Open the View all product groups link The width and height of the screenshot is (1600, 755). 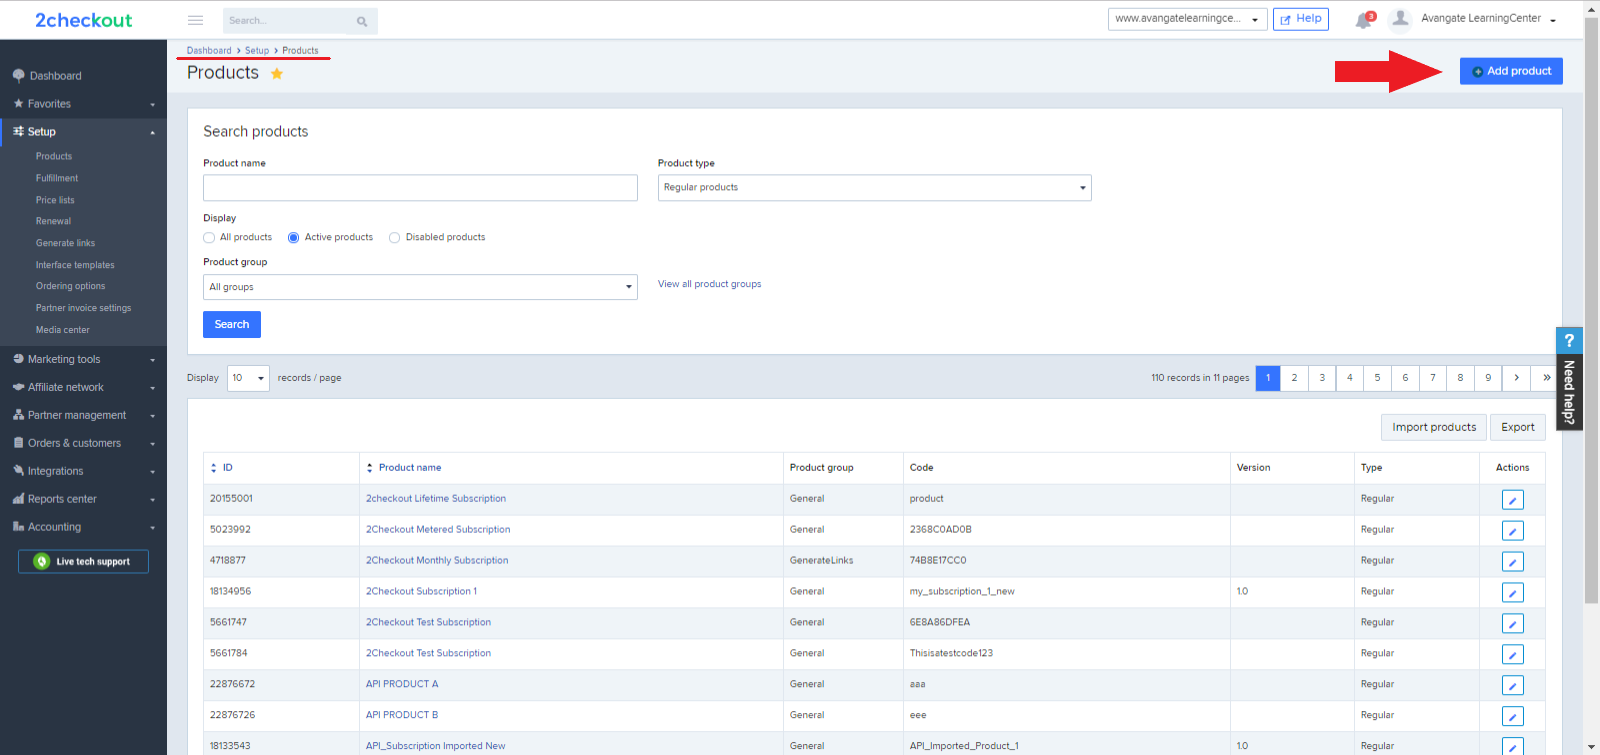(709, 284)
